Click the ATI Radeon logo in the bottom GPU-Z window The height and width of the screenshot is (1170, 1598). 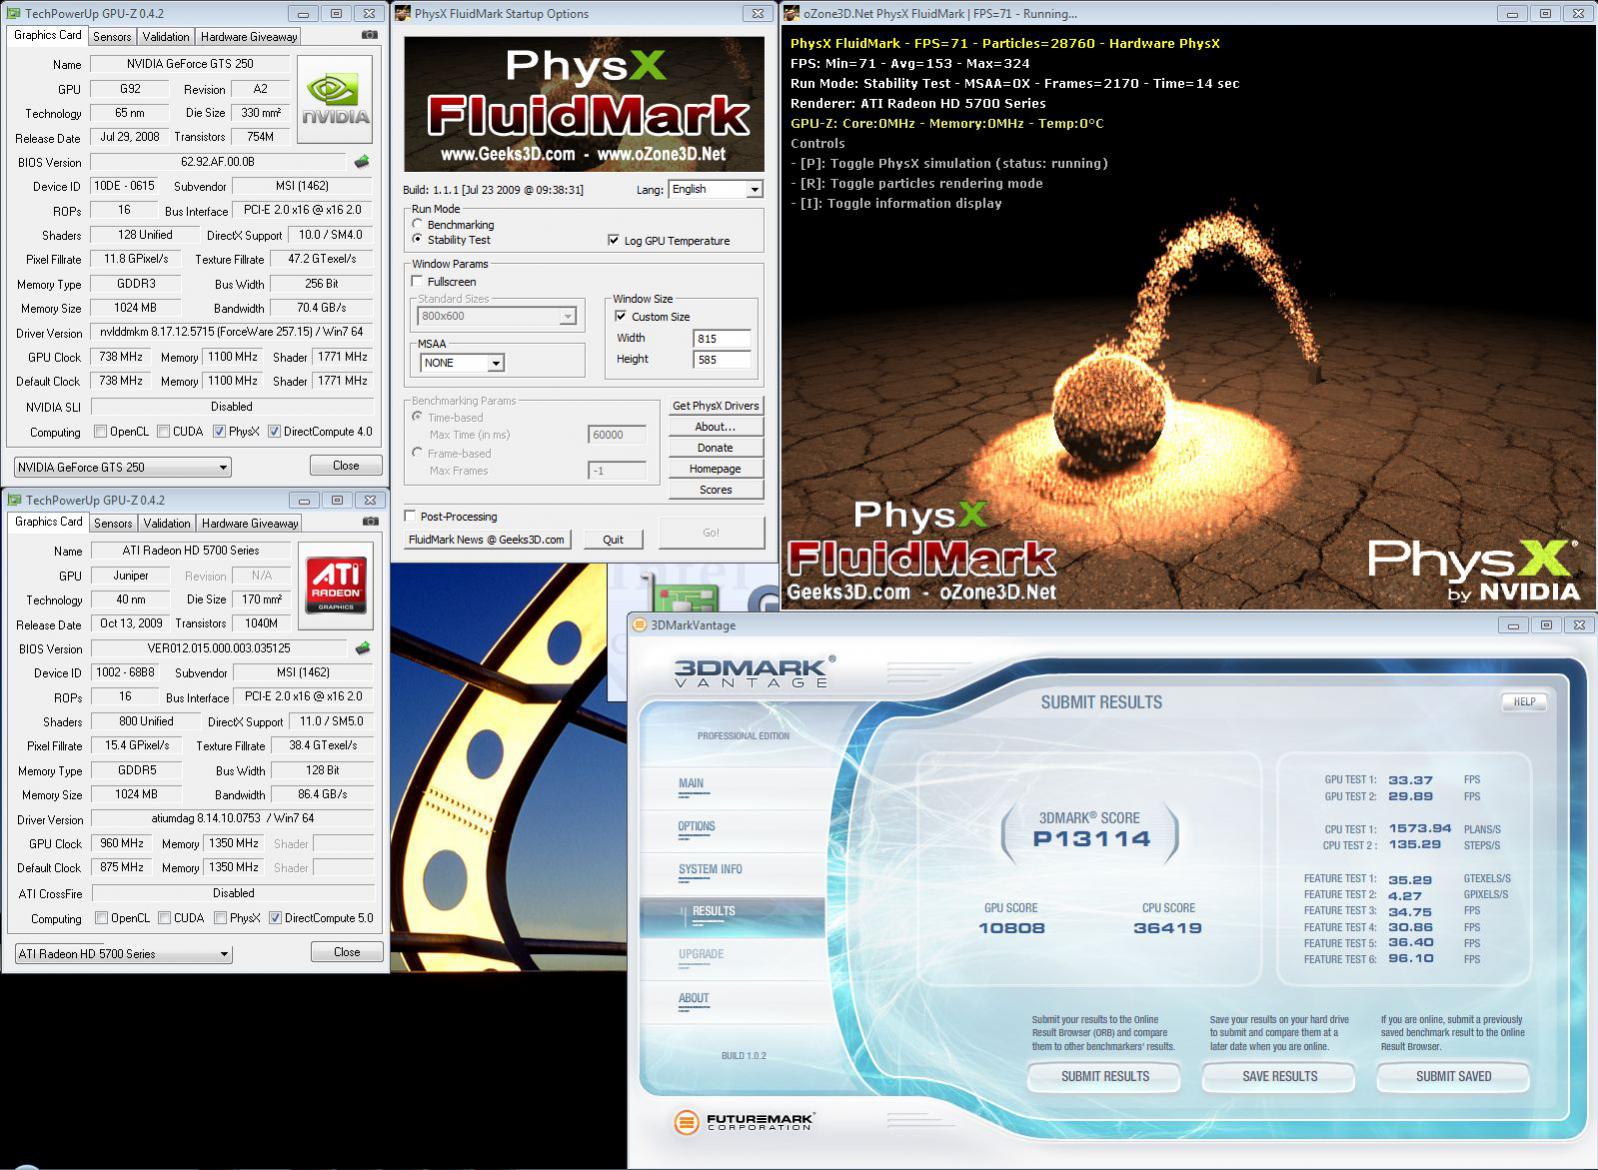(x=336, y=585)
